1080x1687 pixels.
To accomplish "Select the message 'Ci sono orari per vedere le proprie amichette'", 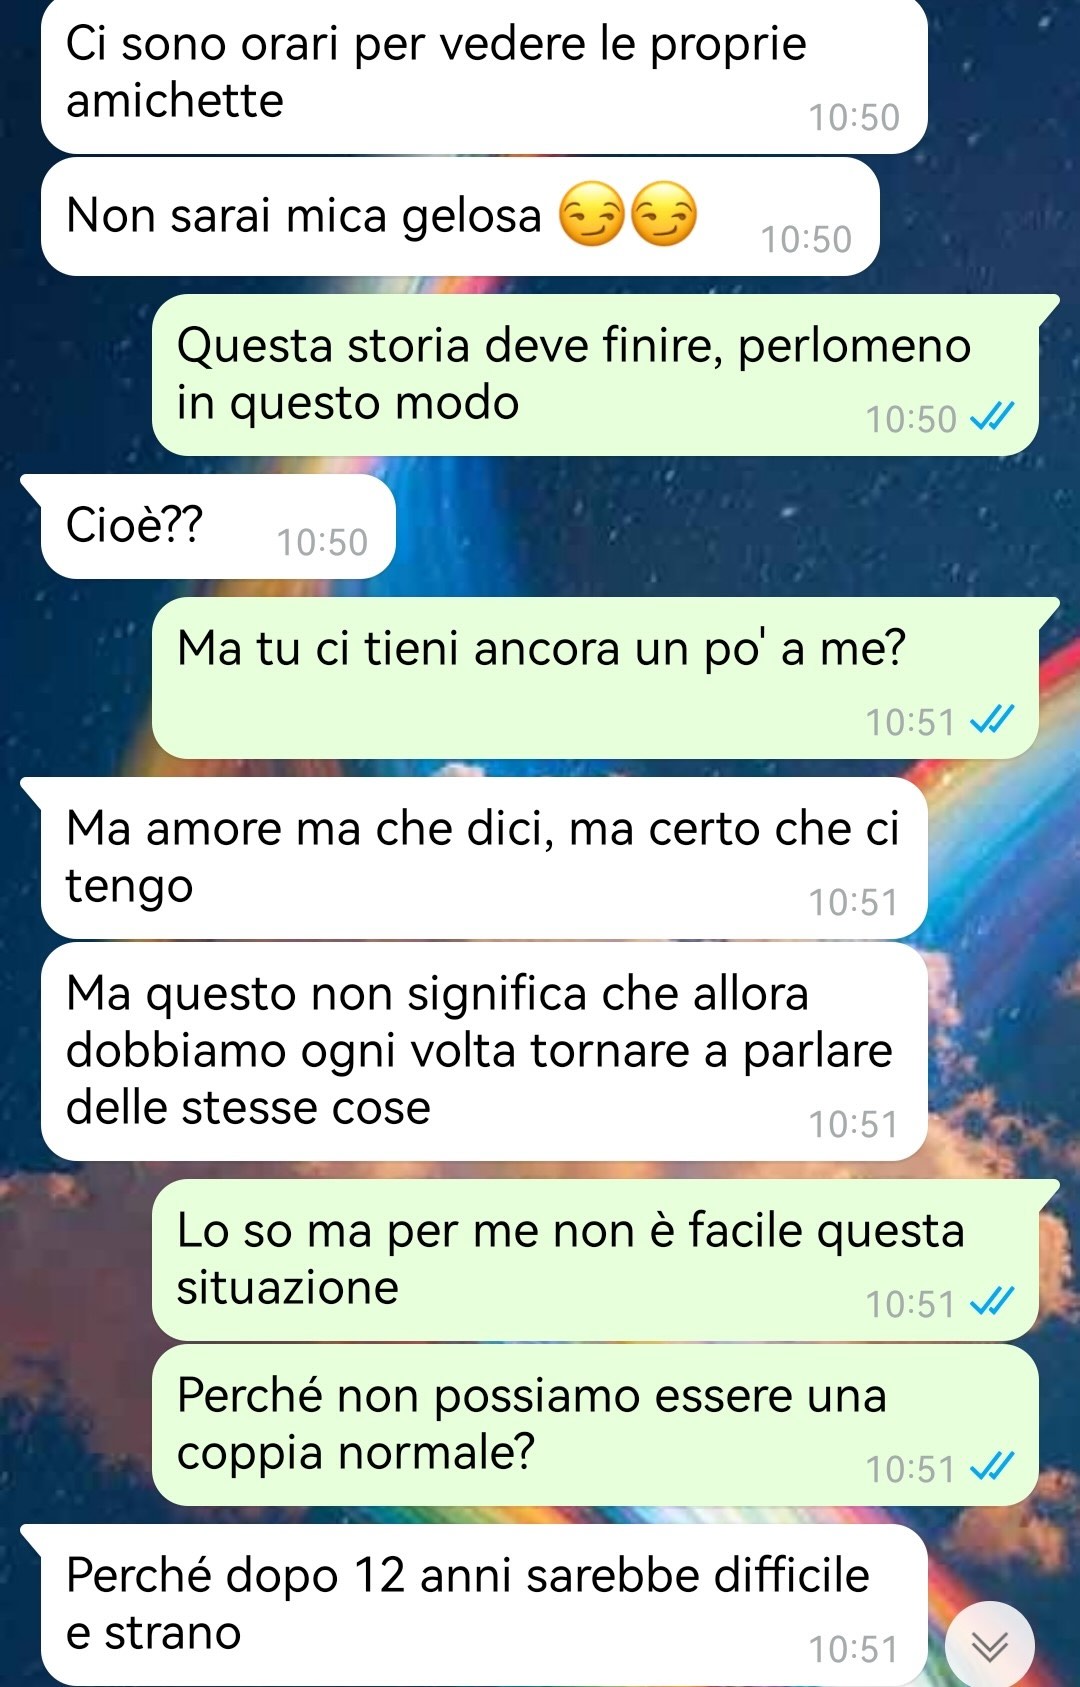I will [x=484, y=76].
